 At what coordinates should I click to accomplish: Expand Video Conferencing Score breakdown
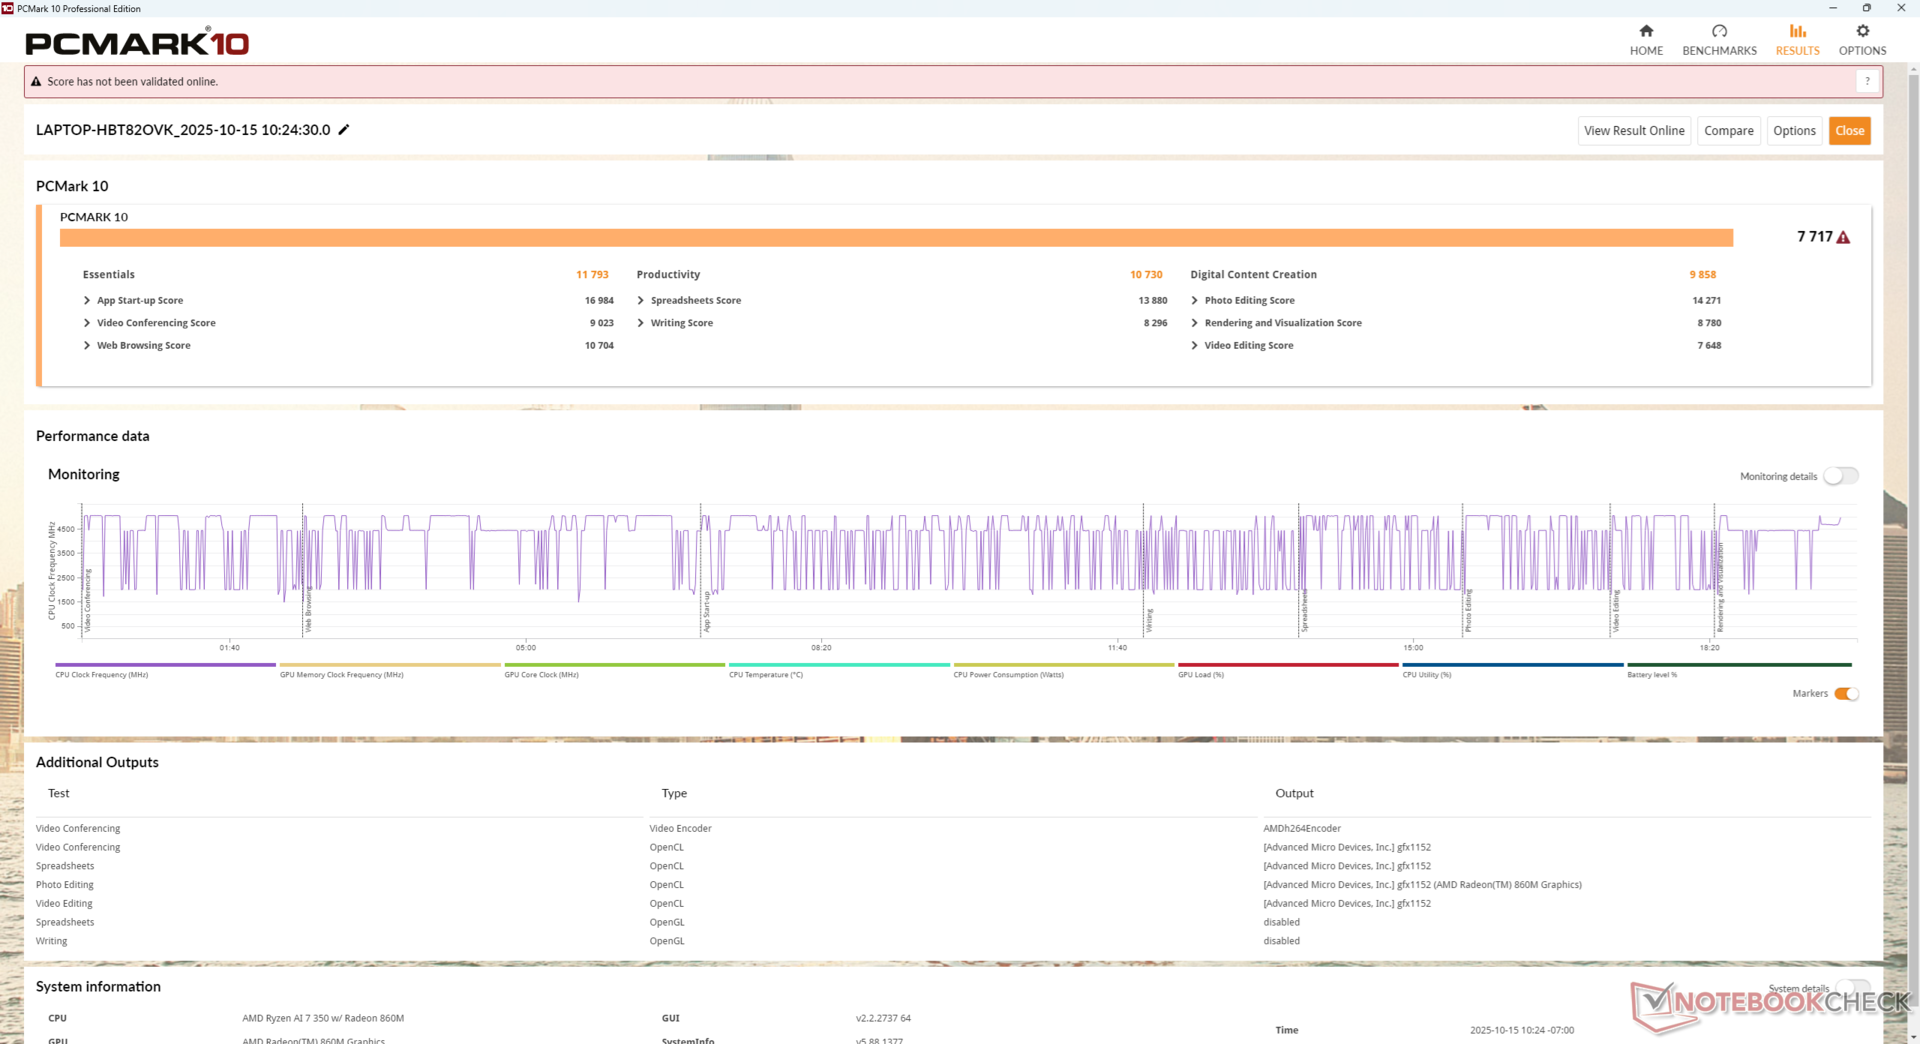pyautogui.click(x=87, y=323)
